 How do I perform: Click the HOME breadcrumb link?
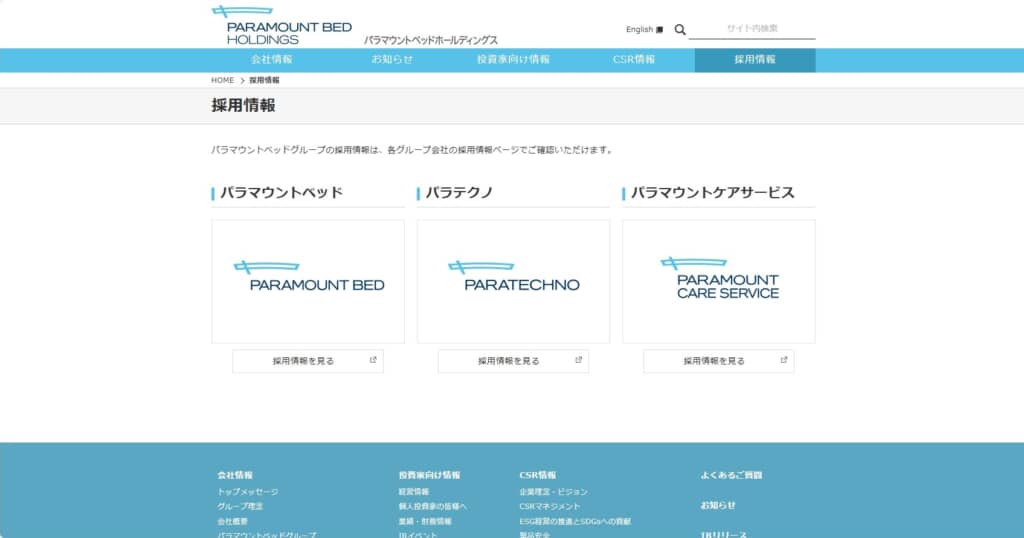[x=222, y=80]
